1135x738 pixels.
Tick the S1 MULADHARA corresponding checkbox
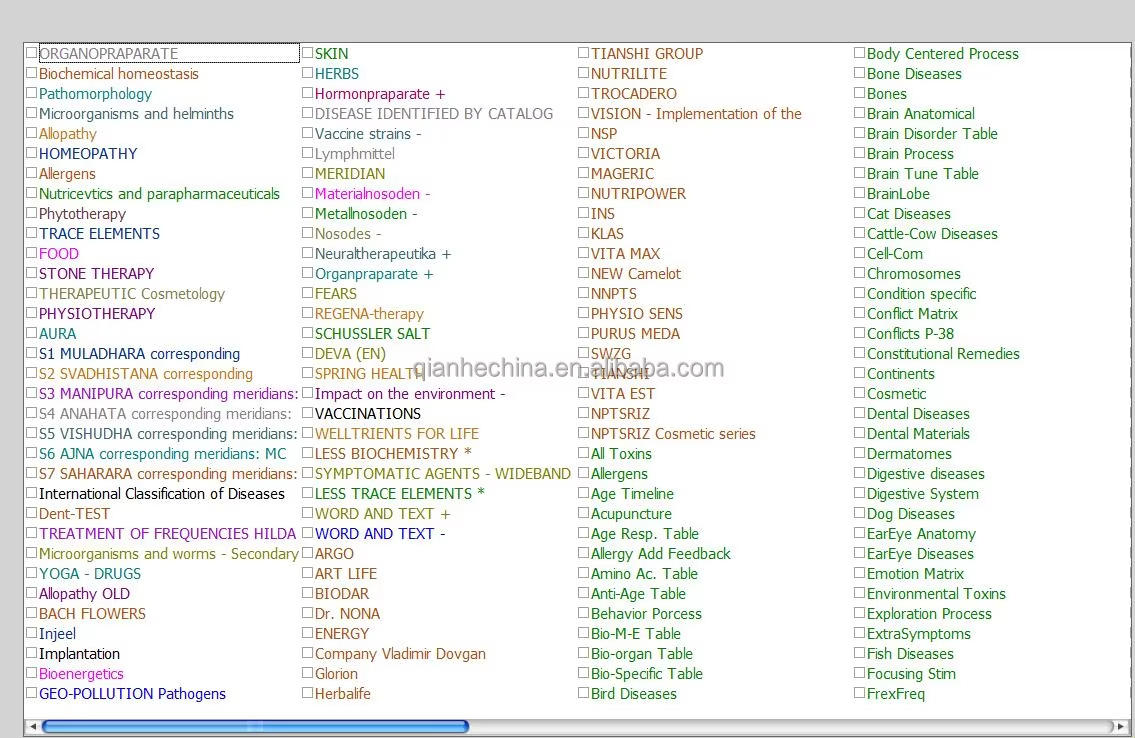click(x=31, y=353)
